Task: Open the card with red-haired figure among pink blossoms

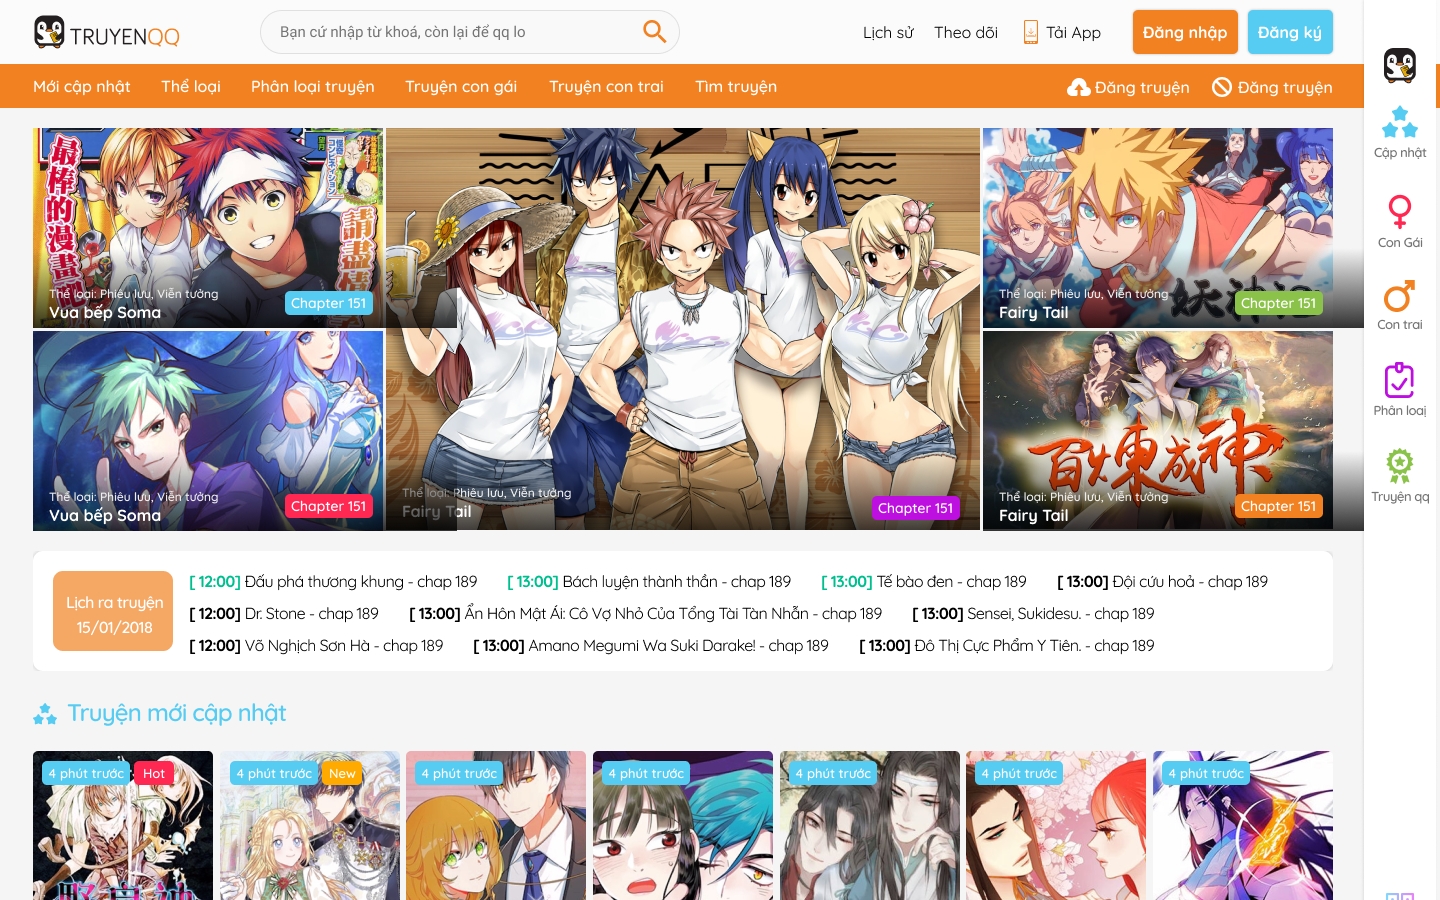Action: pyautogui.click(x=1056, y=825)
